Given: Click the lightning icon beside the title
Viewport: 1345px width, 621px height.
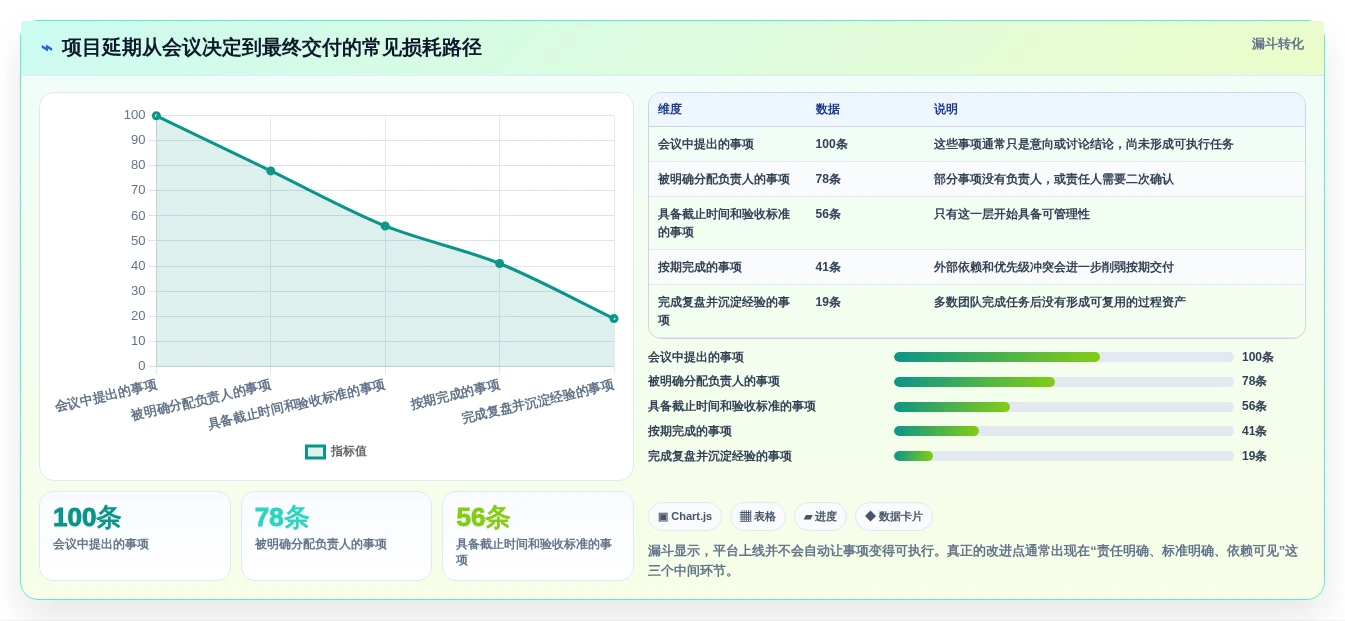Looking at the screenshot, I should (x=47, y=48).
